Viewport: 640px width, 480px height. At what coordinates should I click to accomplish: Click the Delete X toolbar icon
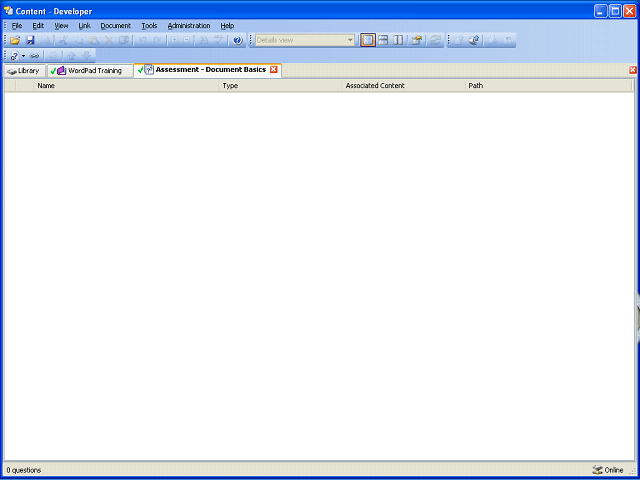point(109,40)
